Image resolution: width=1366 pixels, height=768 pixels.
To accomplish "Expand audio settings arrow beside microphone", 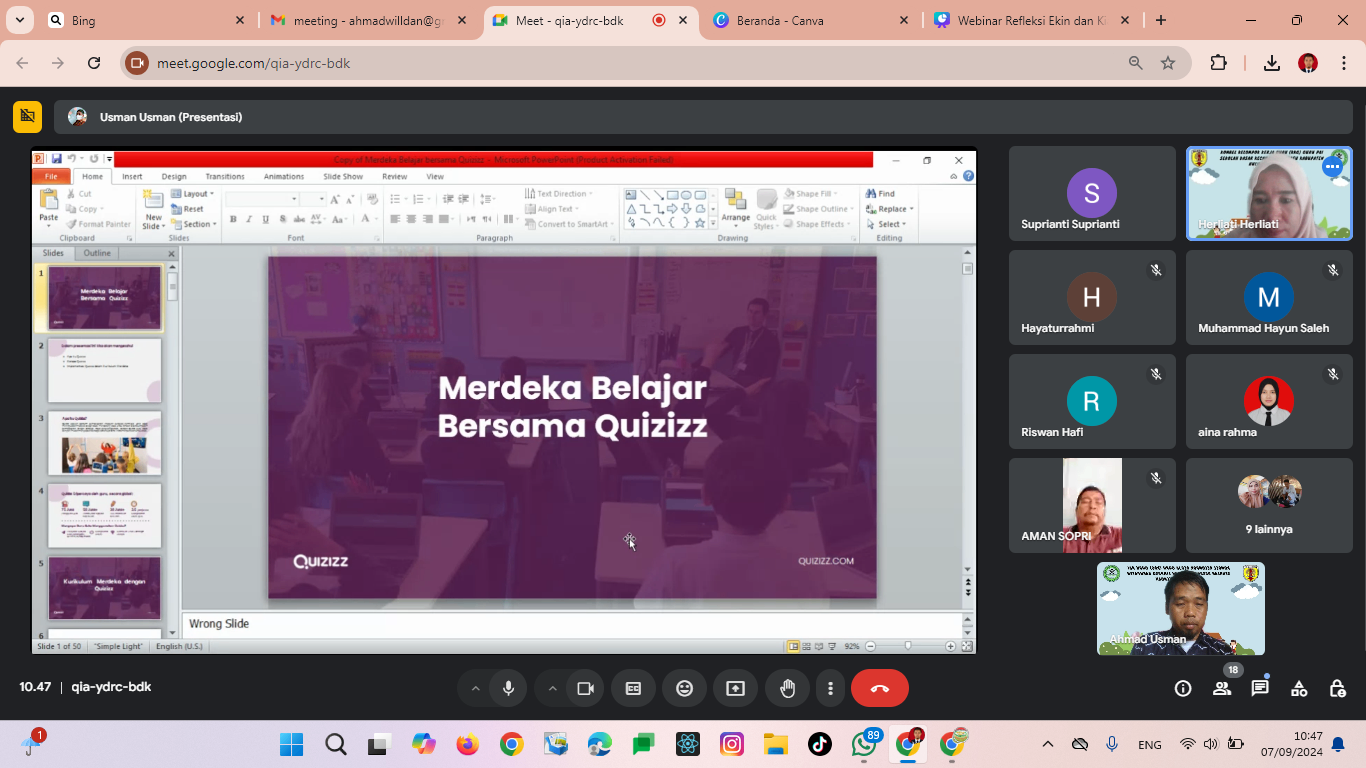I will (475, 688).
